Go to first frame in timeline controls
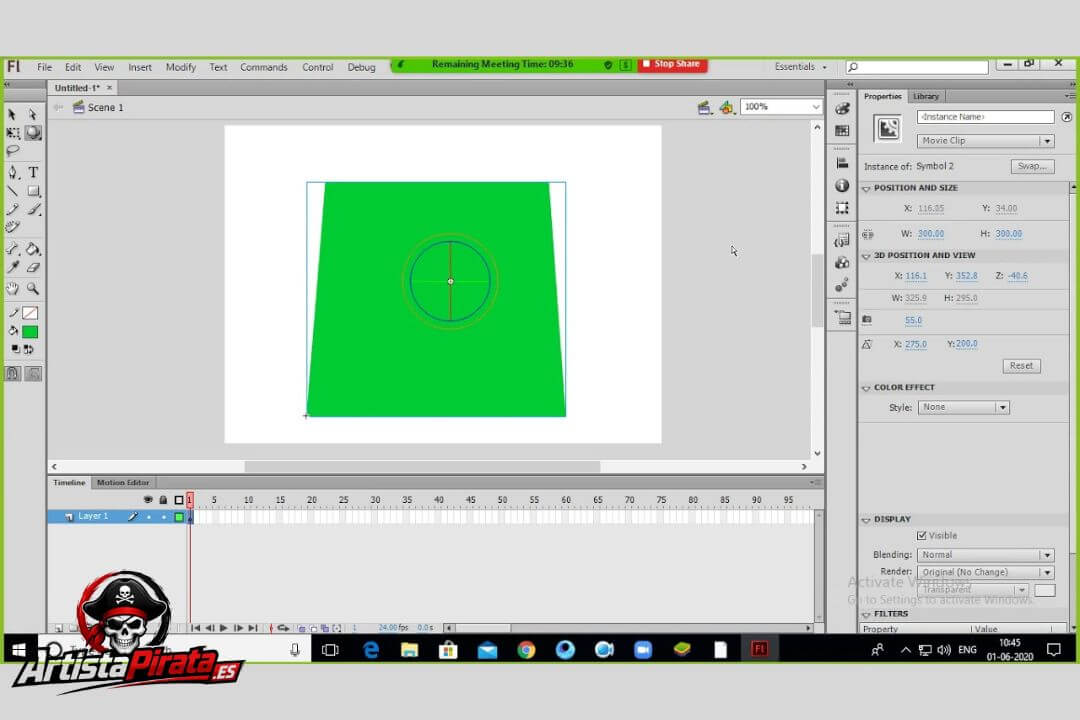Image resolution: width=1080 pixels, height=720 pixels. 196,628
